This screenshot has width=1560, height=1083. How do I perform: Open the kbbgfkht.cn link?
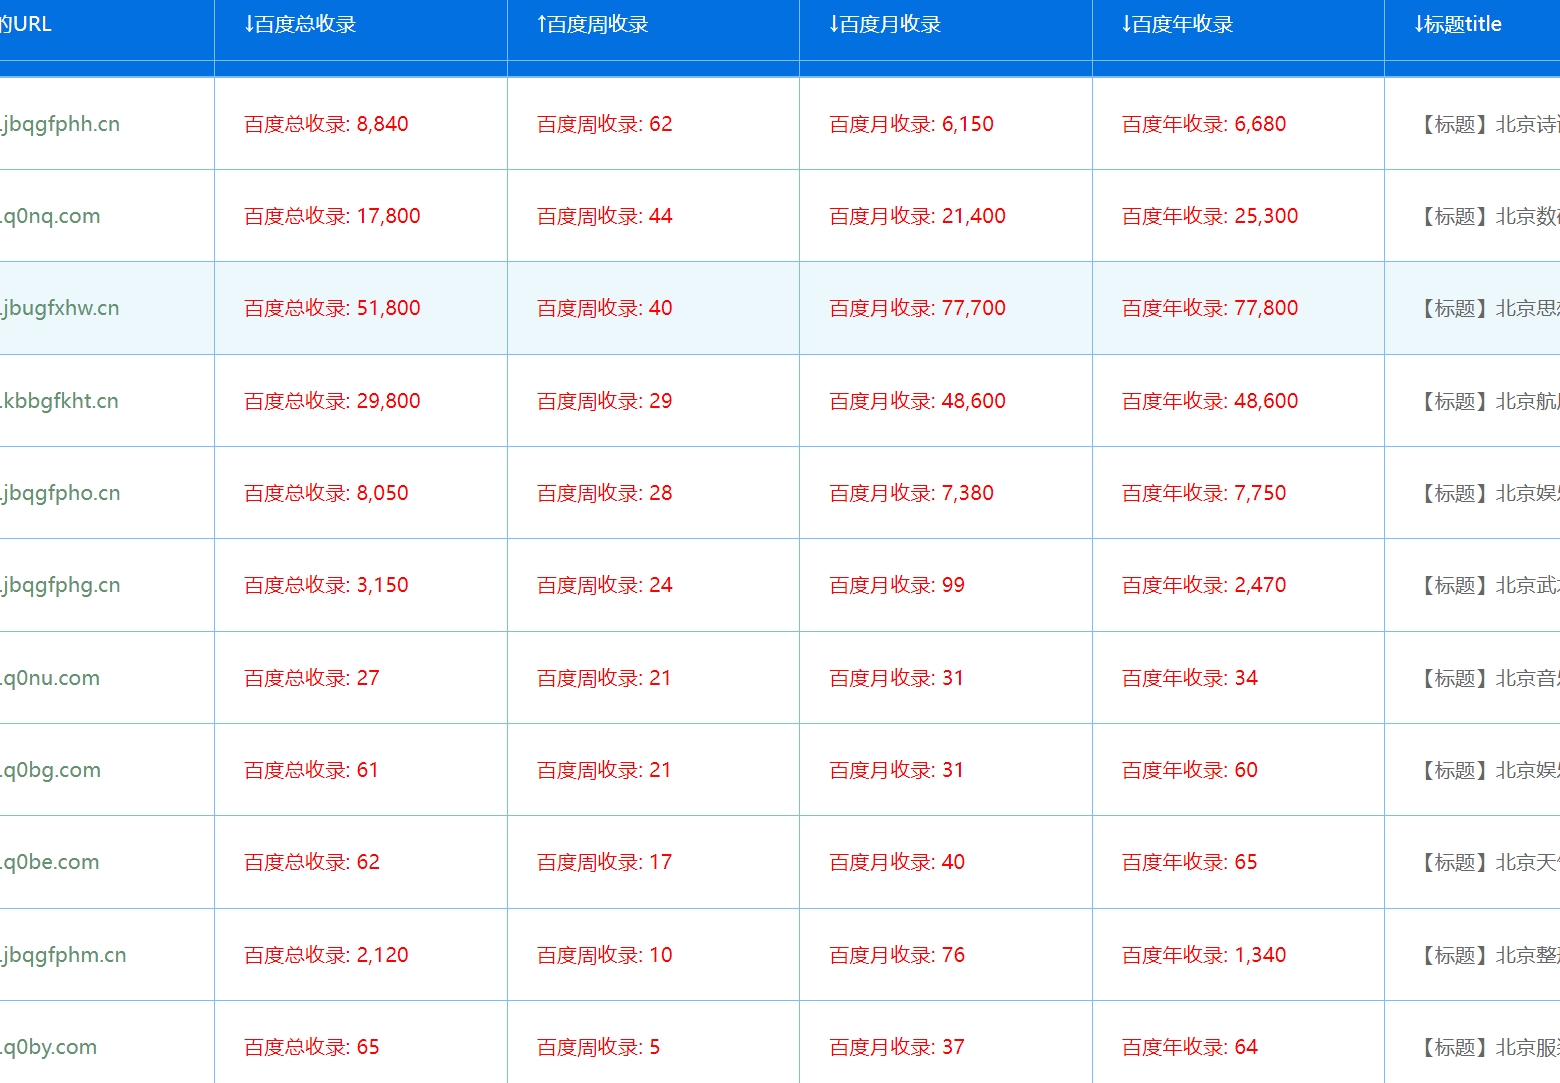point(60,401)
